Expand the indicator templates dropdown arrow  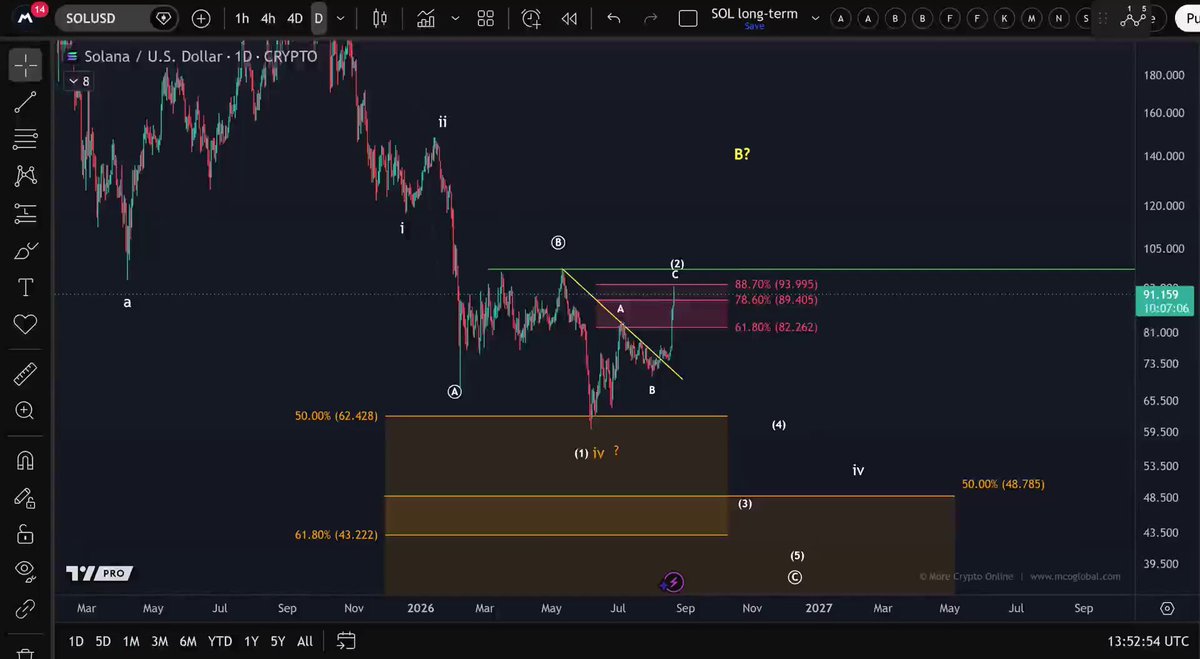pyautogui.click(x=453, y=18)
